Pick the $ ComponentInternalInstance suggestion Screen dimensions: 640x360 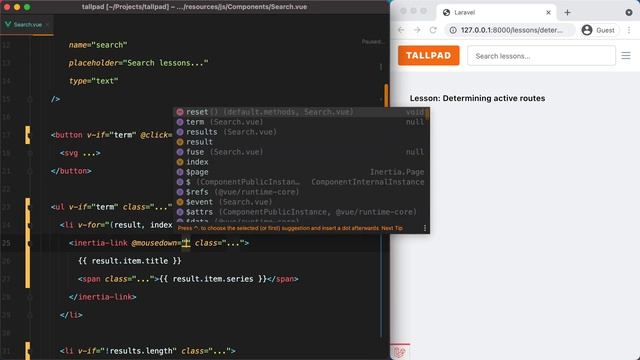(302, 182)
